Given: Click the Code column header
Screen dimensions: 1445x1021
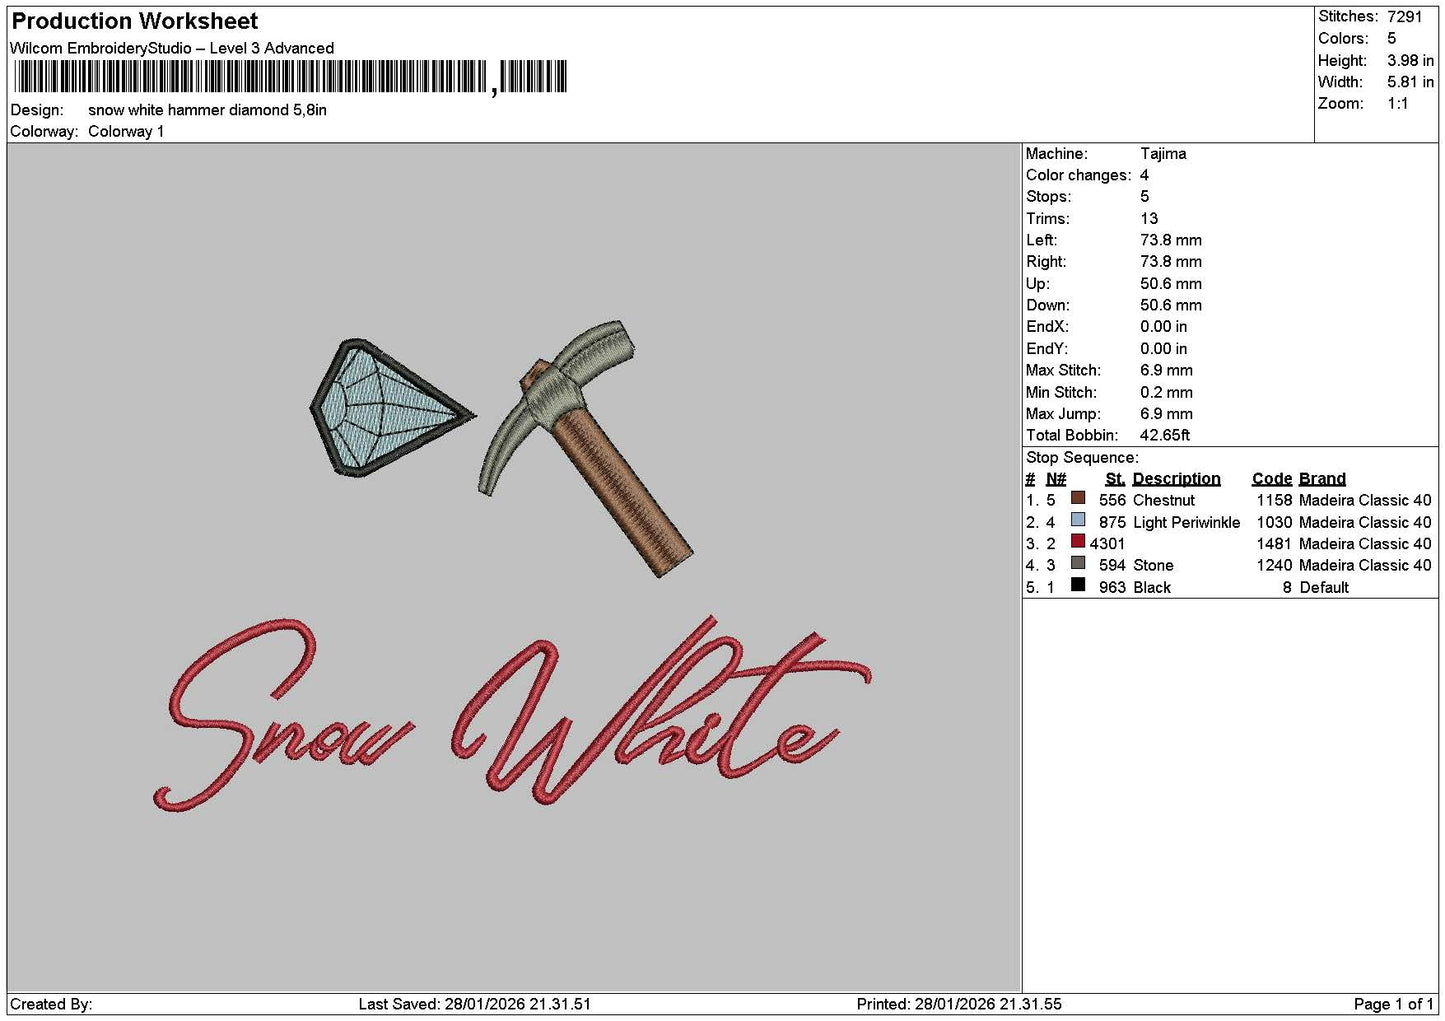Looking at the screenshot, I should (1272, 479).
